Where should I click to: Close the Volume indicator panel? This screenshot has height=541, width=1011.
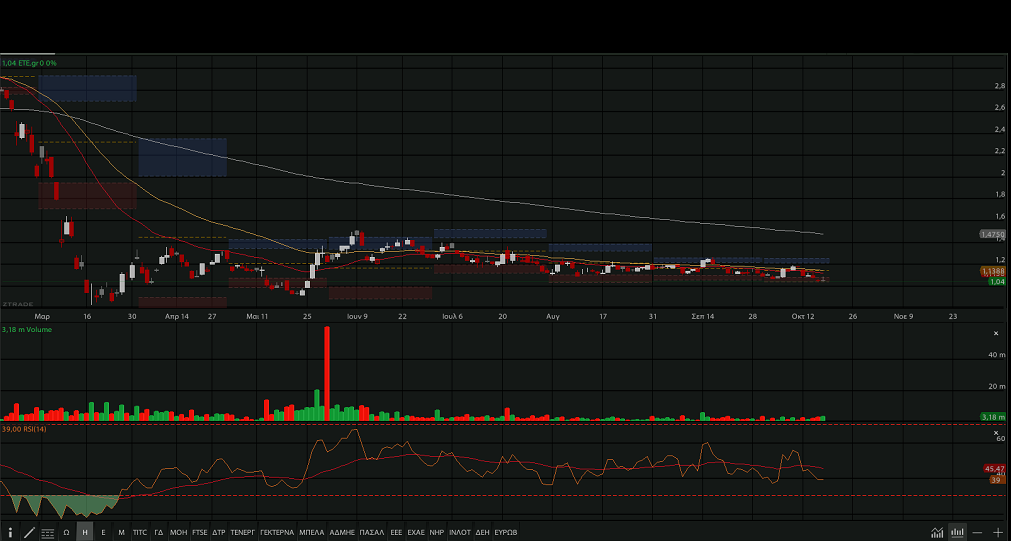[995, 333]
